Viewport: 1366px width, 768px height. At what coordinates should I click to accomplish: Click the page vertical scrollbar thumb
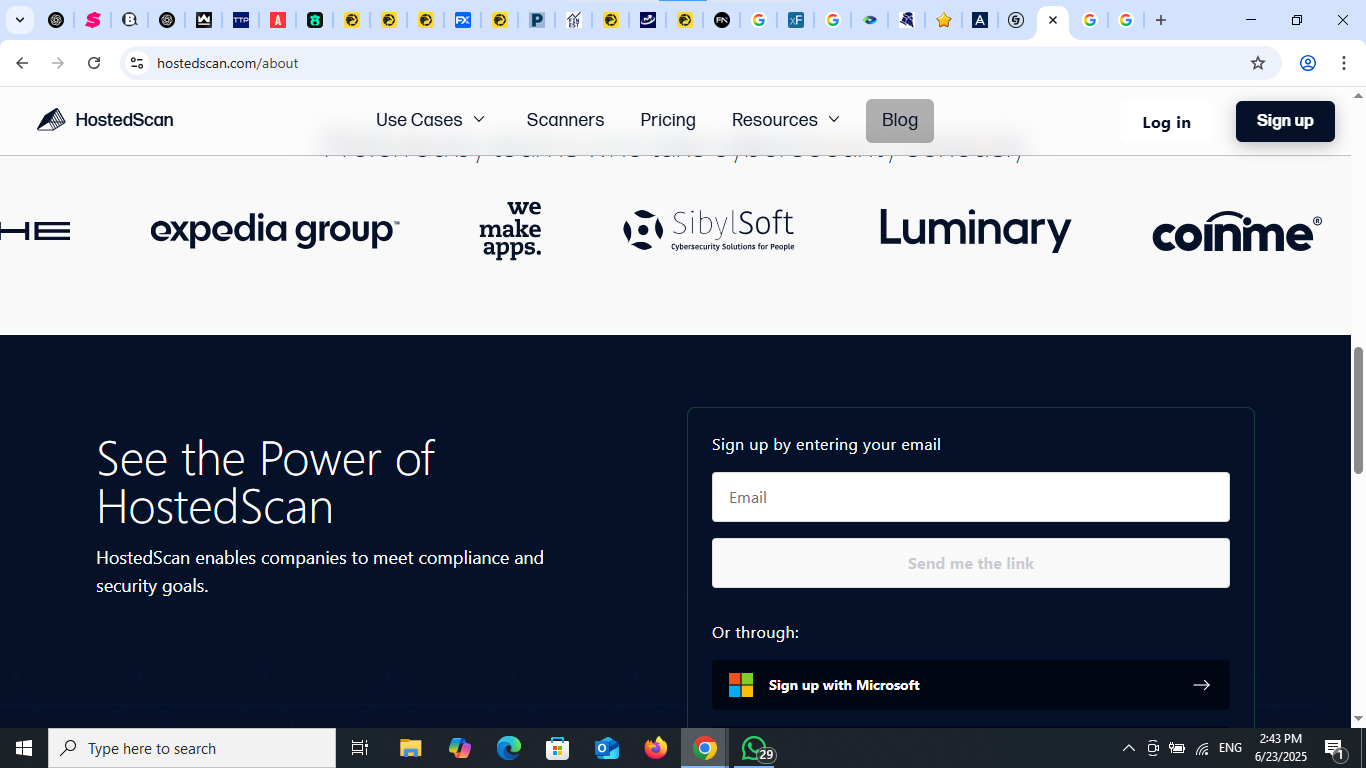pos(1358,410)
